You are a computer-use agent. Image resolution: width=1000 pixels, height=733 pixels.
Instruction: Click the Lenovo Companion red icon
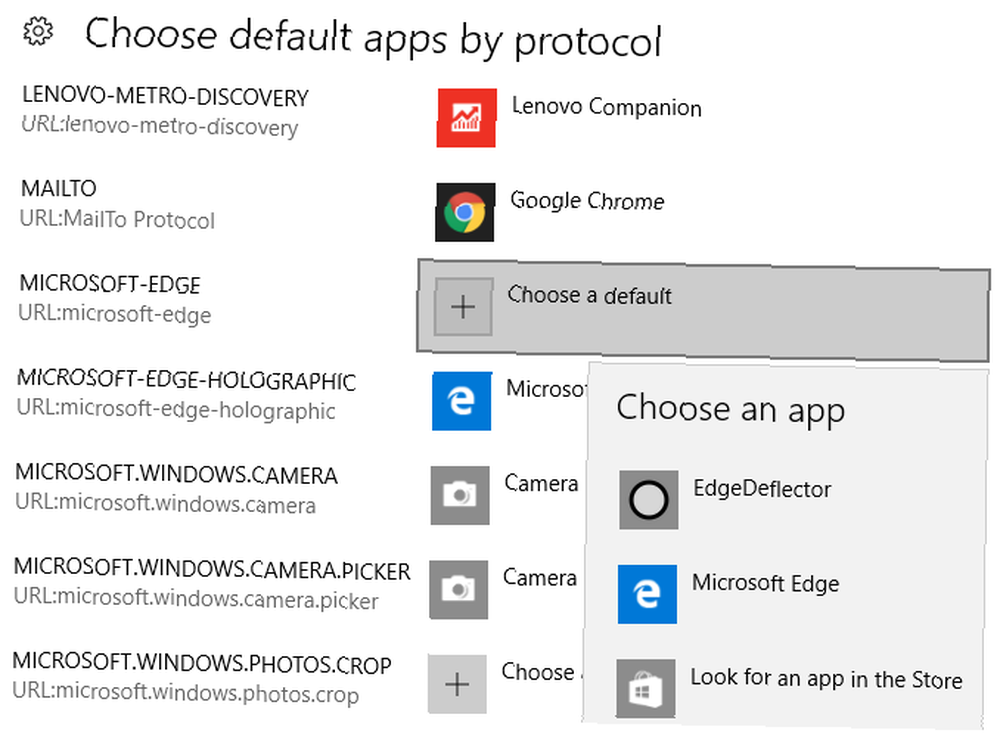[x=466, y=118]
